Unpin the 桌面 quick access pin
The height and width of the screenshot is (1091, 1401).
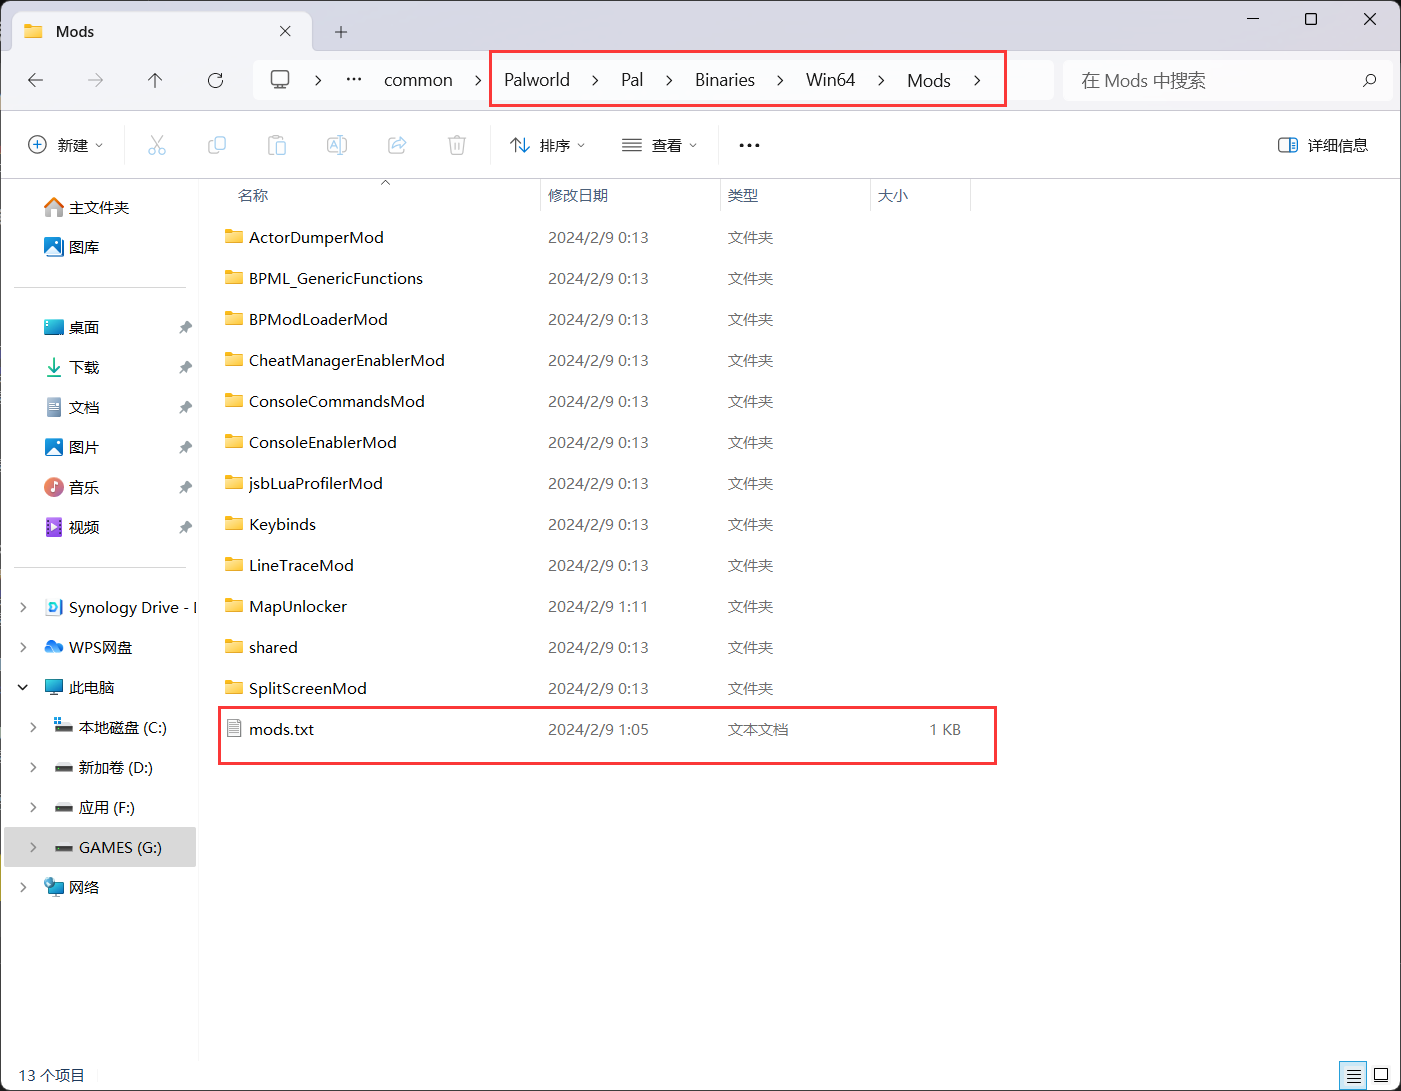(x=185, y=327)
